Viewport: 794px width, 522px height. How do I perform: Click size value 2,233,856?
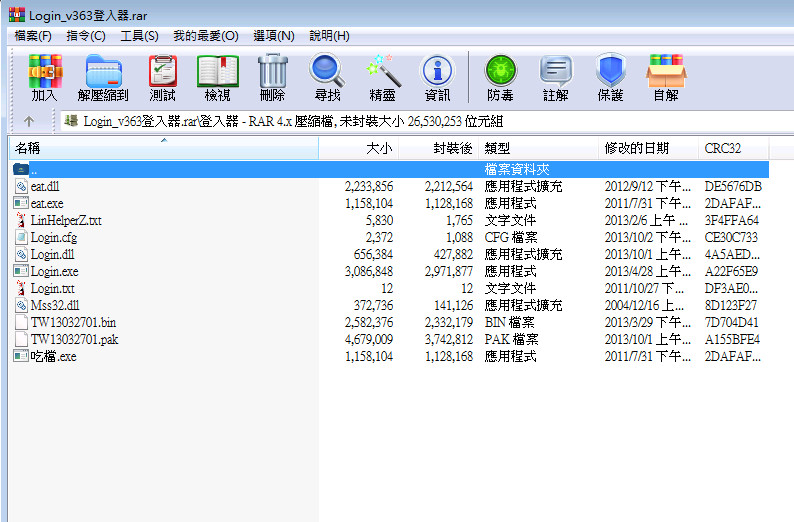point(369,186)
